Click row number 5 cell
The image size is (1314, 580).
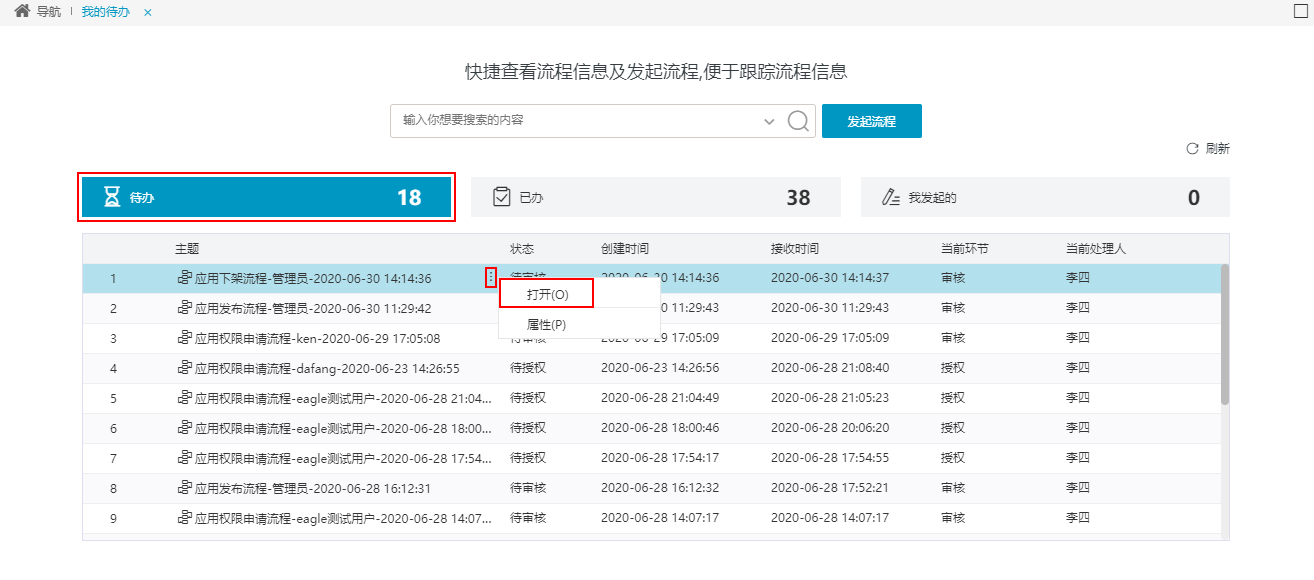click(114, 399)
